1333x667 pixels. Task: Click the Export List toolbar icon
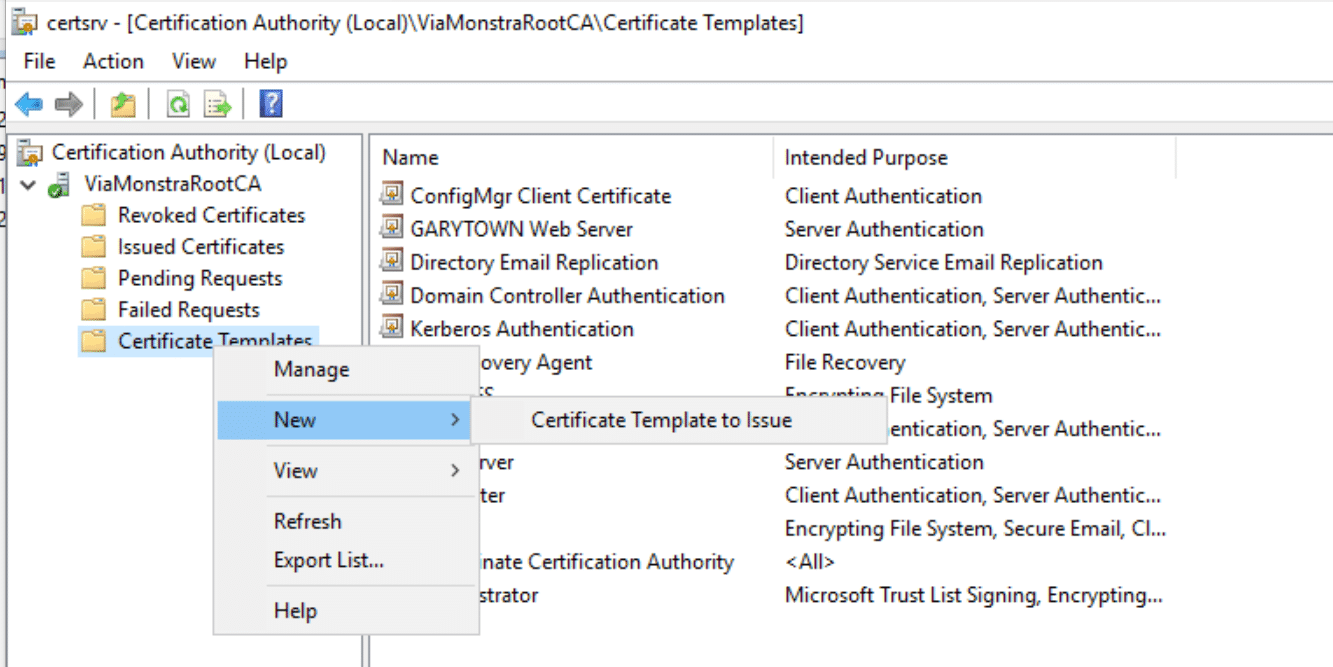click(217, 104)
